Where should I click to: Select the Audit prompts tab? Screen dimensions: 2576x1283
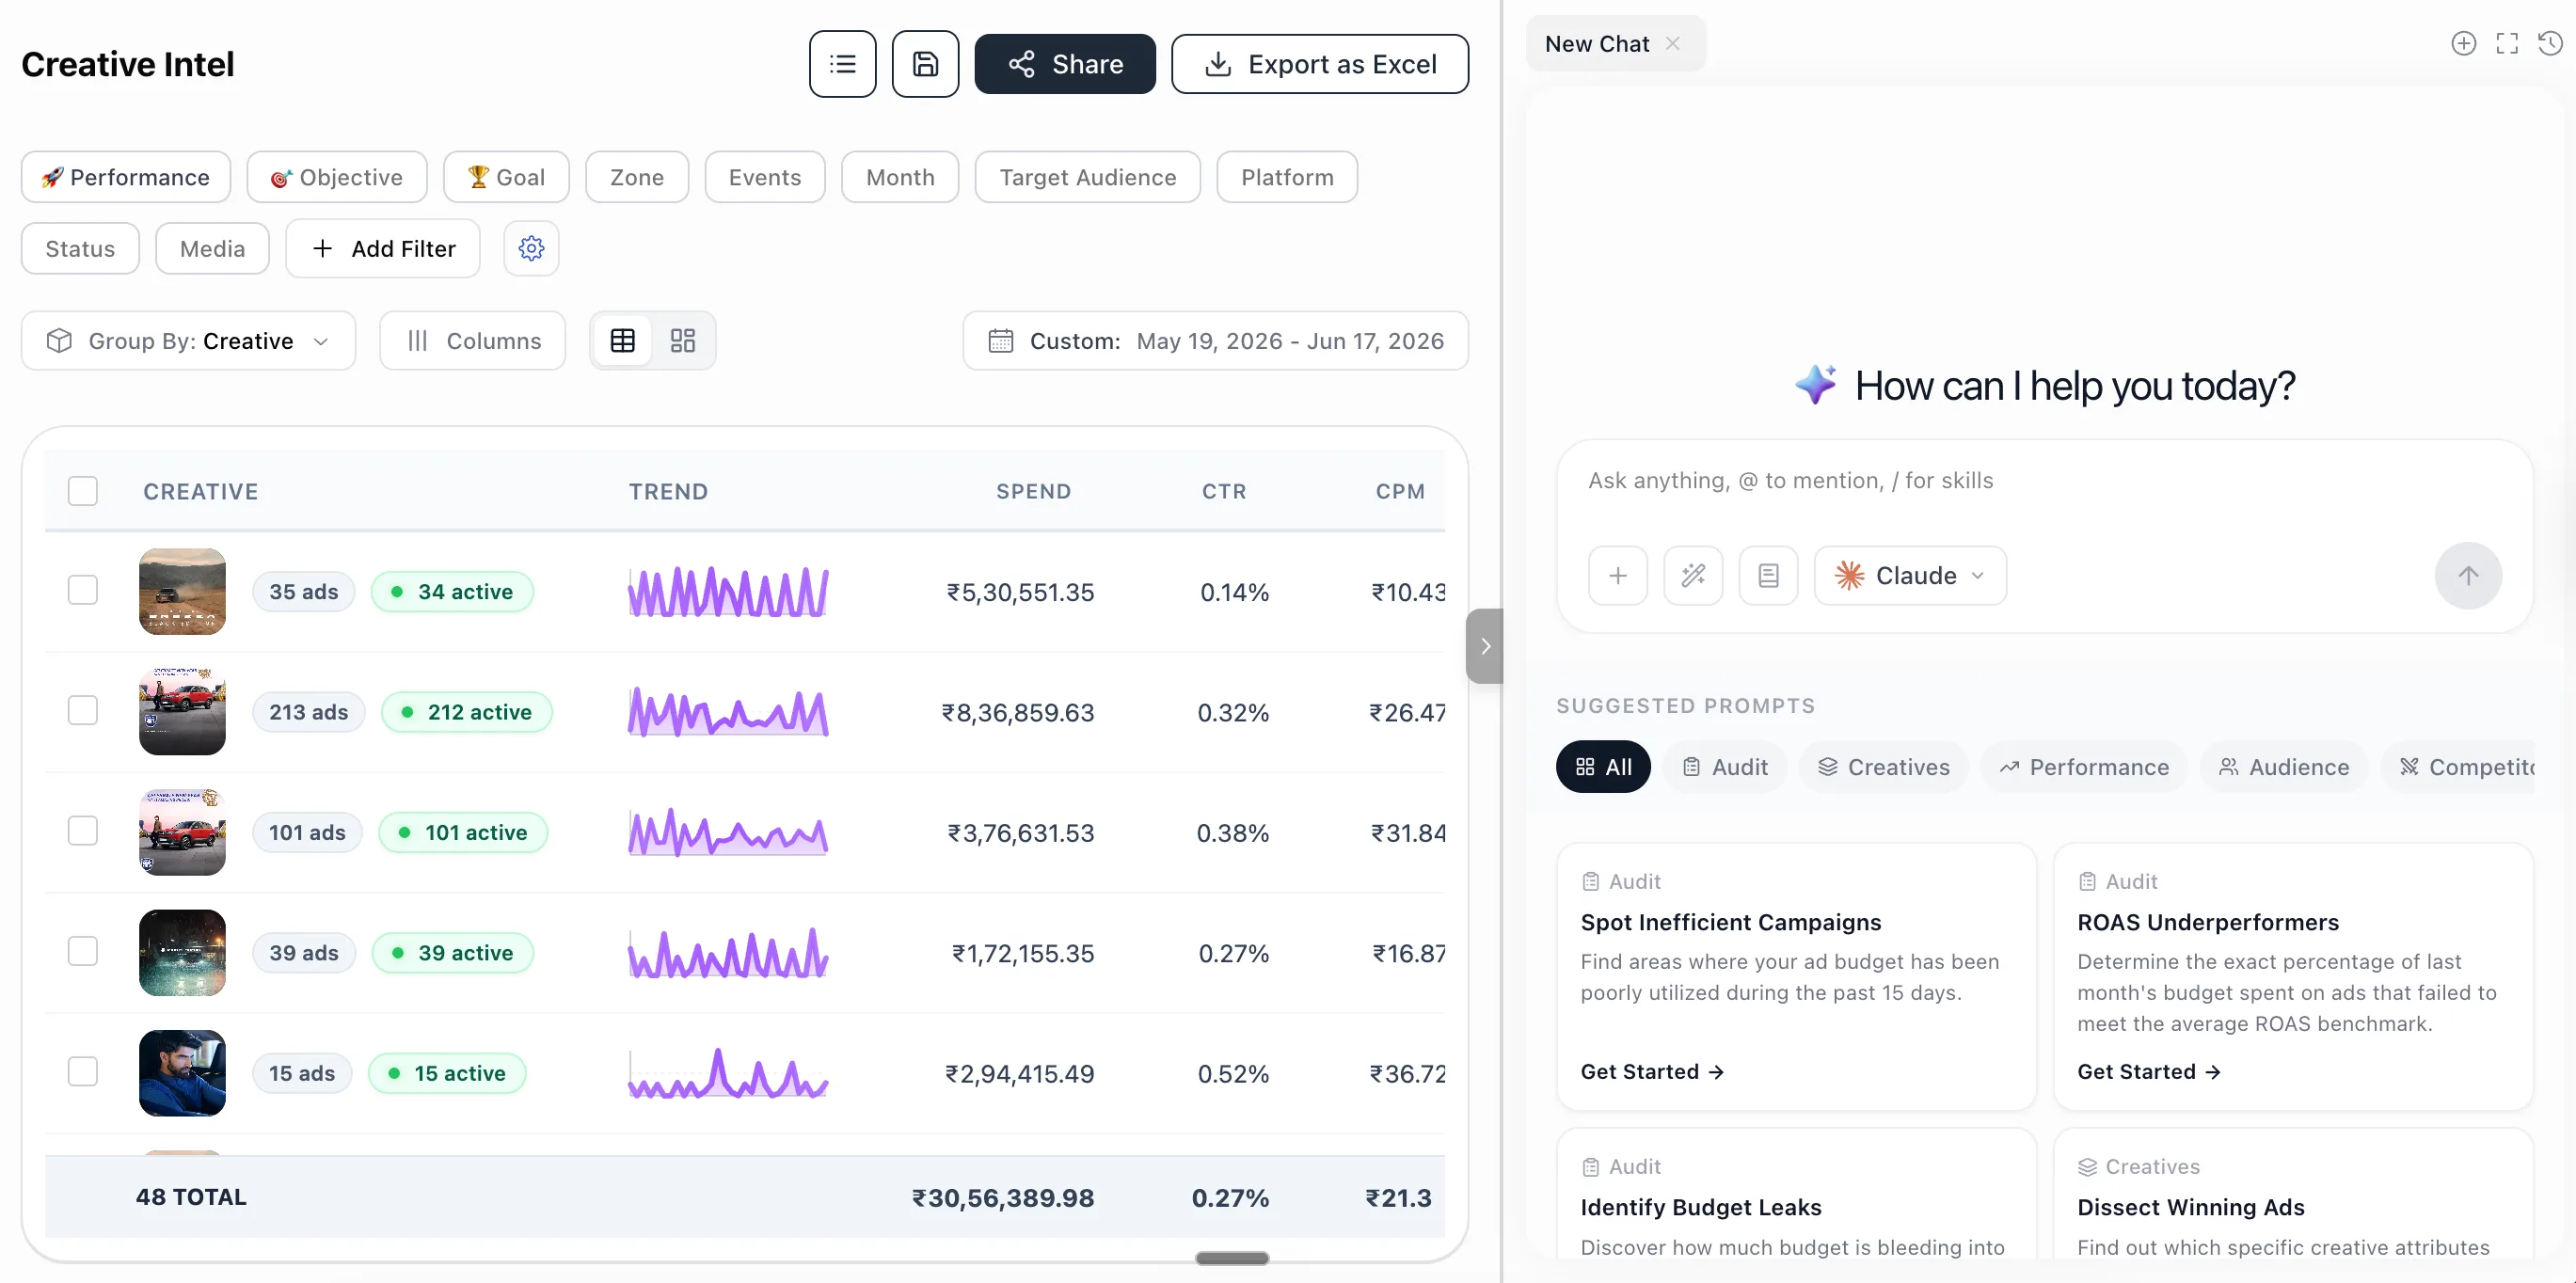click(x=1725, y=767)
